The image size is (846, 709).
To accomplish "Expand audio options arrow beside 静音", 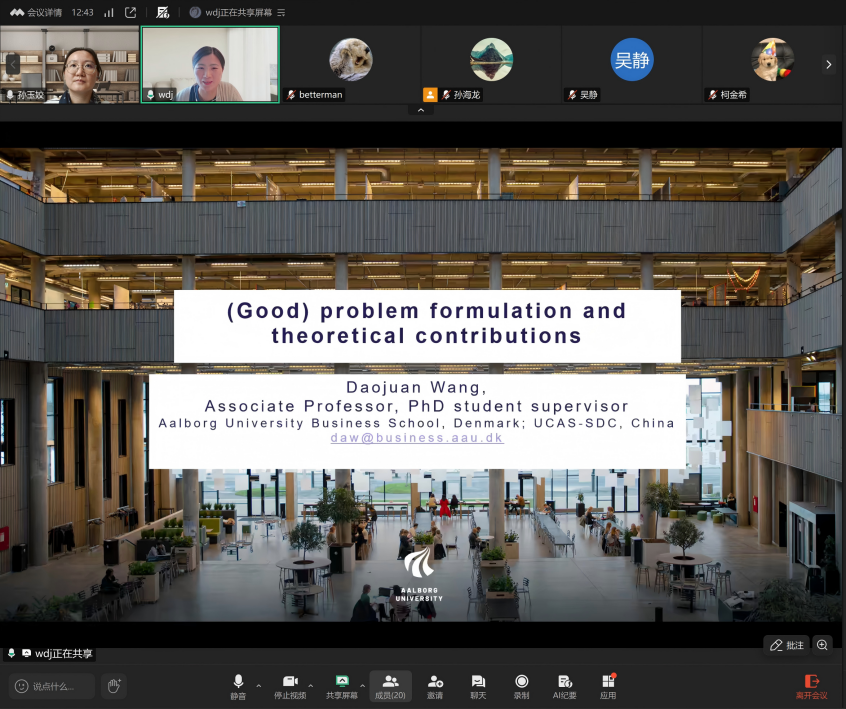I will tap(259, 686).
